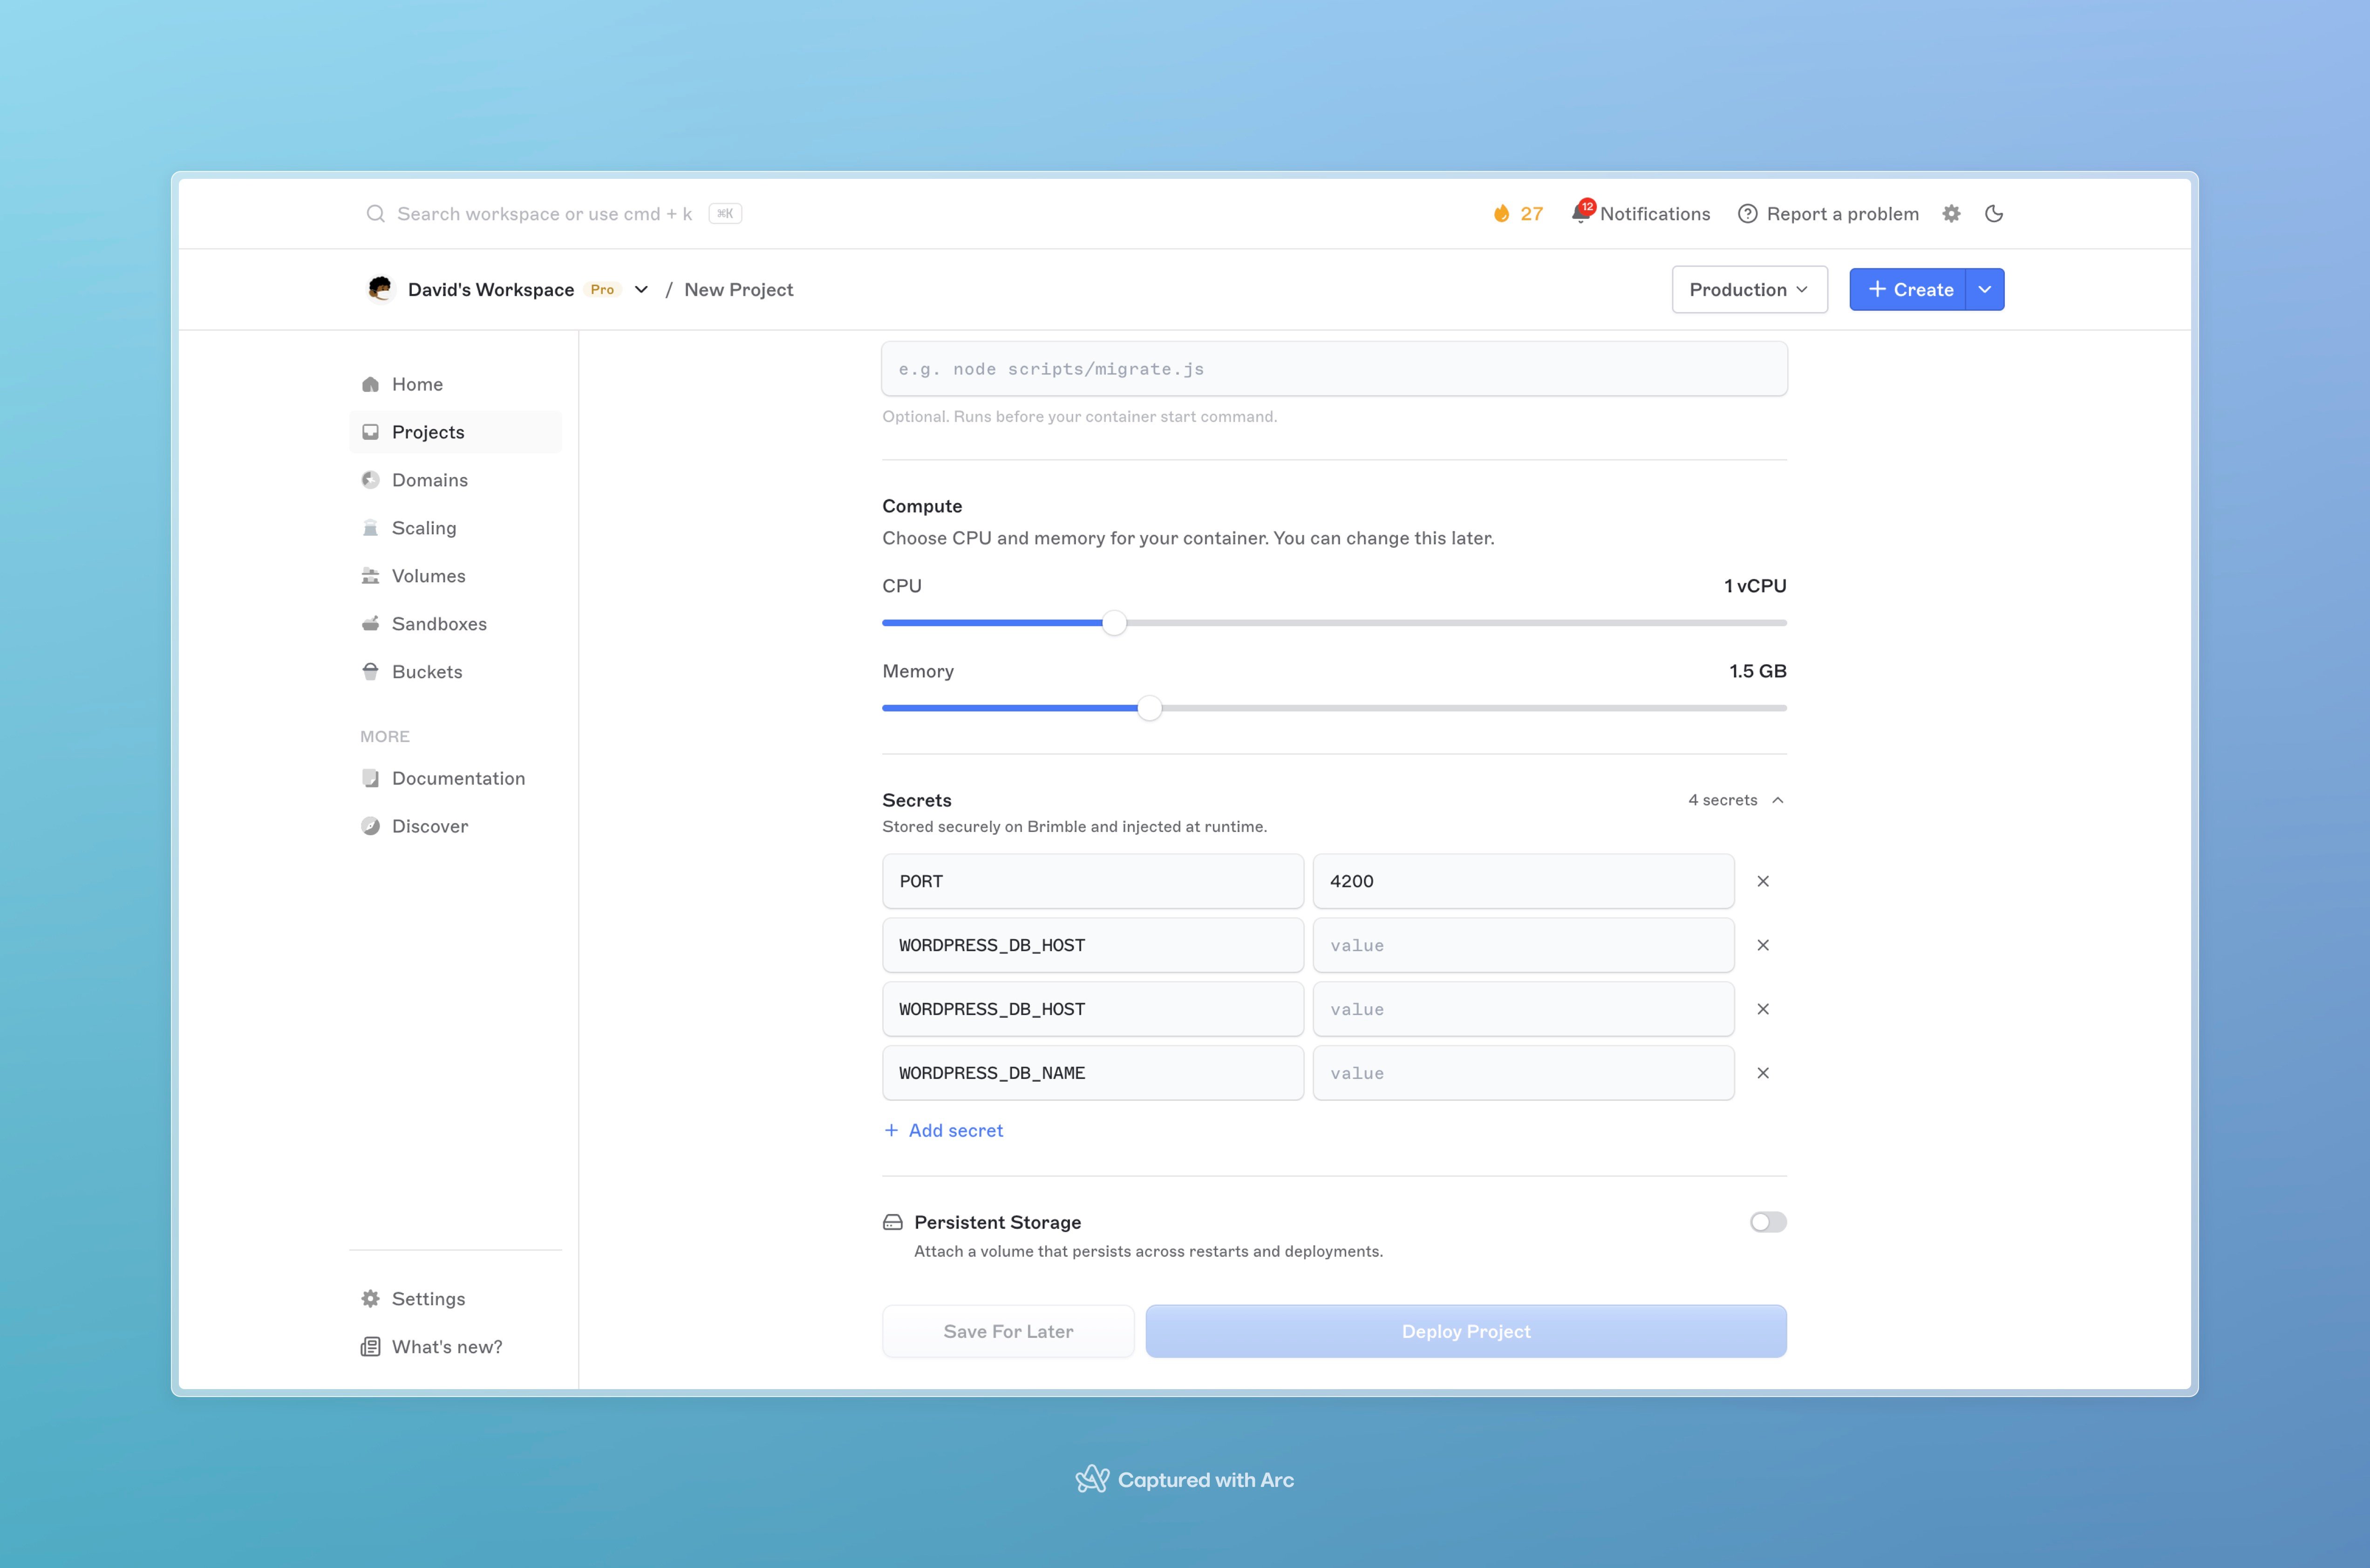Click the WORDPRESS_DB_NAME key field
Image resolution: width=2370 pixels, height=1568 pixels.
[1093, 1073]
